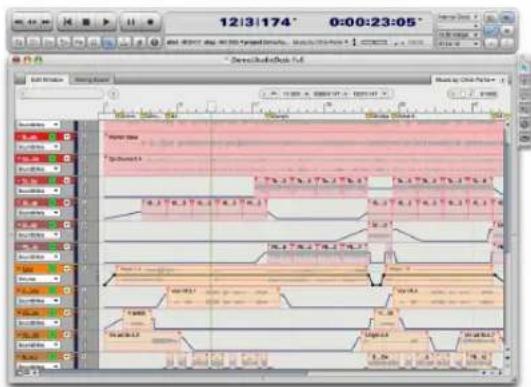531x387 pixels.
Task: Toggle the green play-enable button on the first orange track
Action: (x=52, y=269)
